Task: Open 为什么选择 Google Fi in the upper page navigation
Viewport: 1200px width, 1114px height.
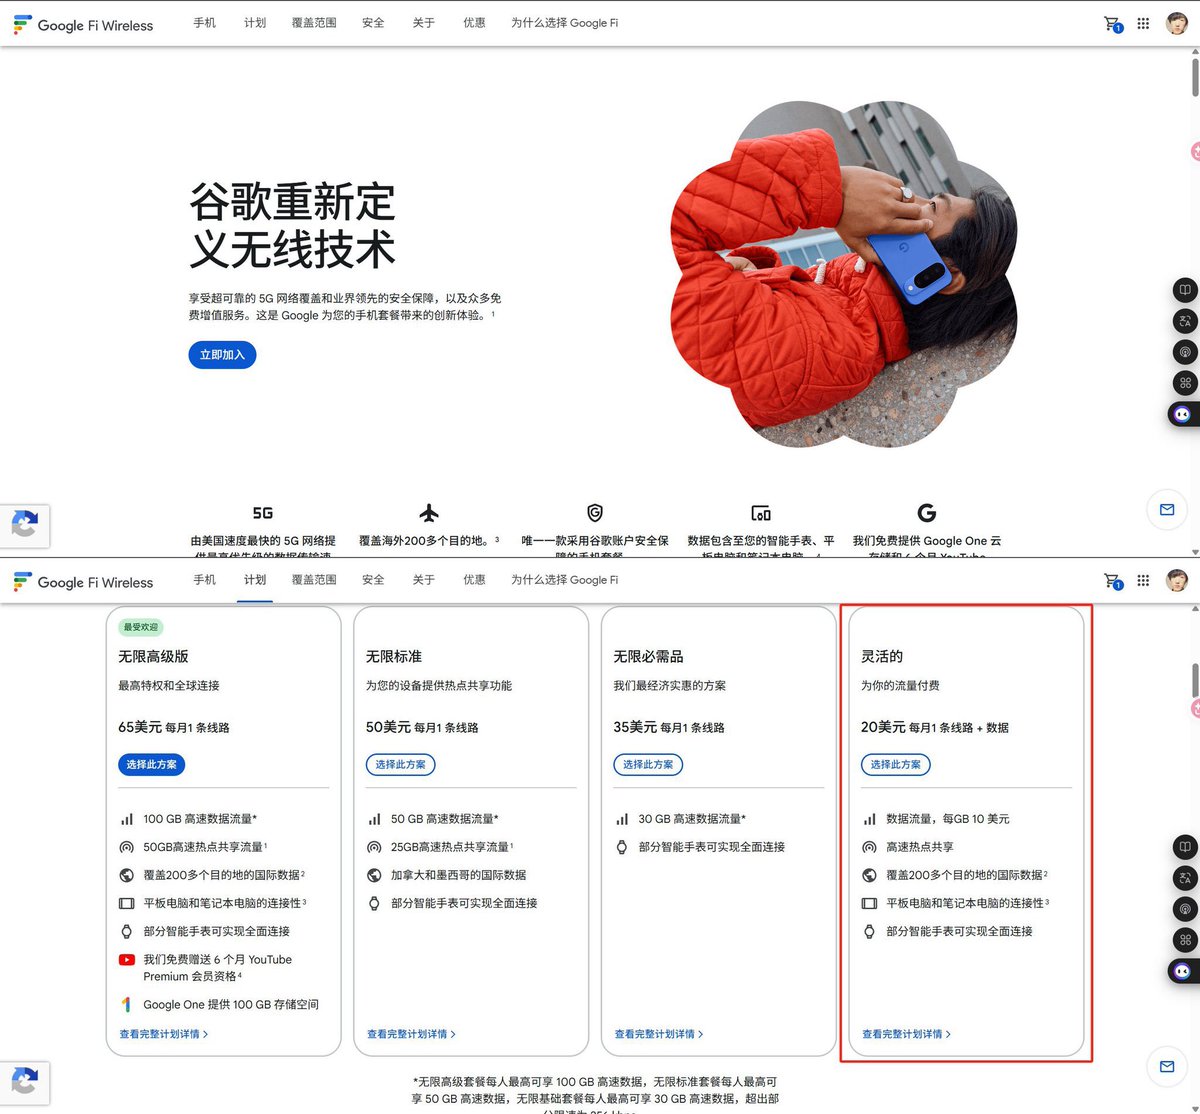Action: [x=565, y=22]
